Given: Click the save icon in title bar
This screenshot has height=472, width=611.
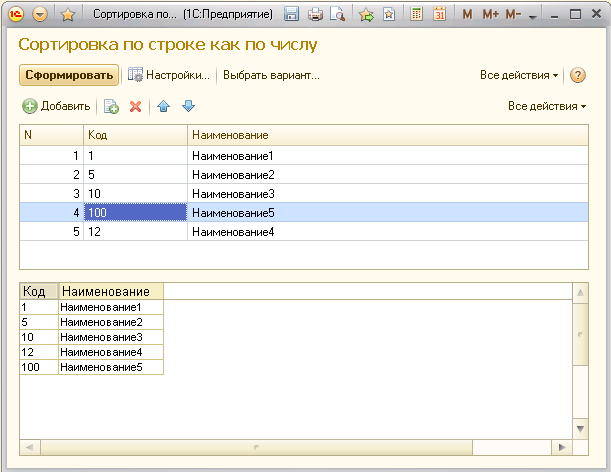Looking at the screenshot, I should click(292, 15).
